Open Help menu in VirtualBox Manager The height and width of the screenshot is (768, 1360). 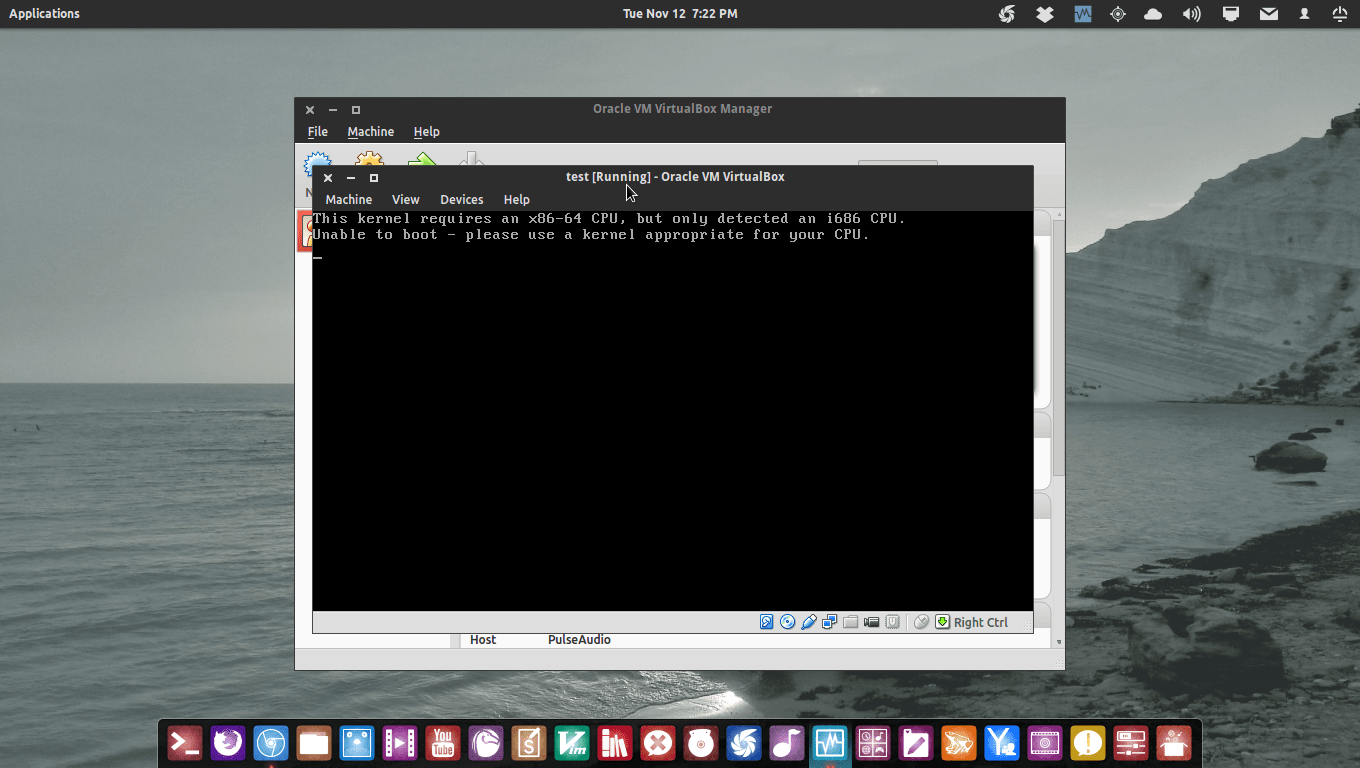pyautogui.click(x=427, y=132)
